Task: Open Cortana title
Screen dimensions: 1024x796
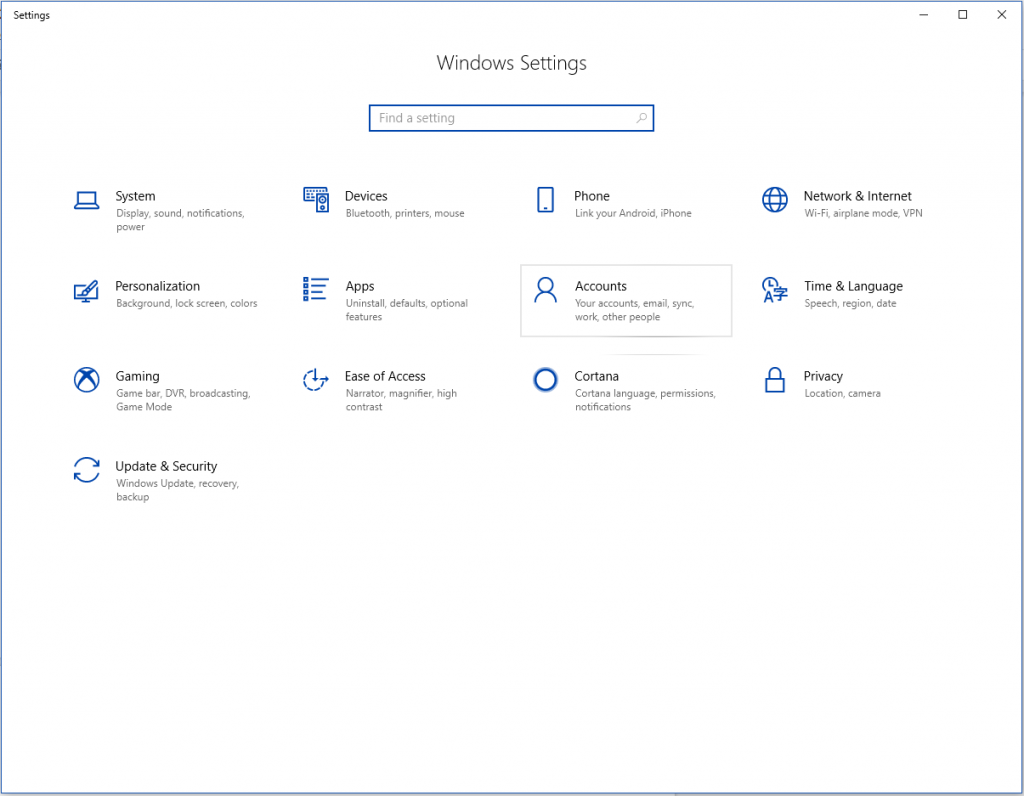Action: [596, 376]
